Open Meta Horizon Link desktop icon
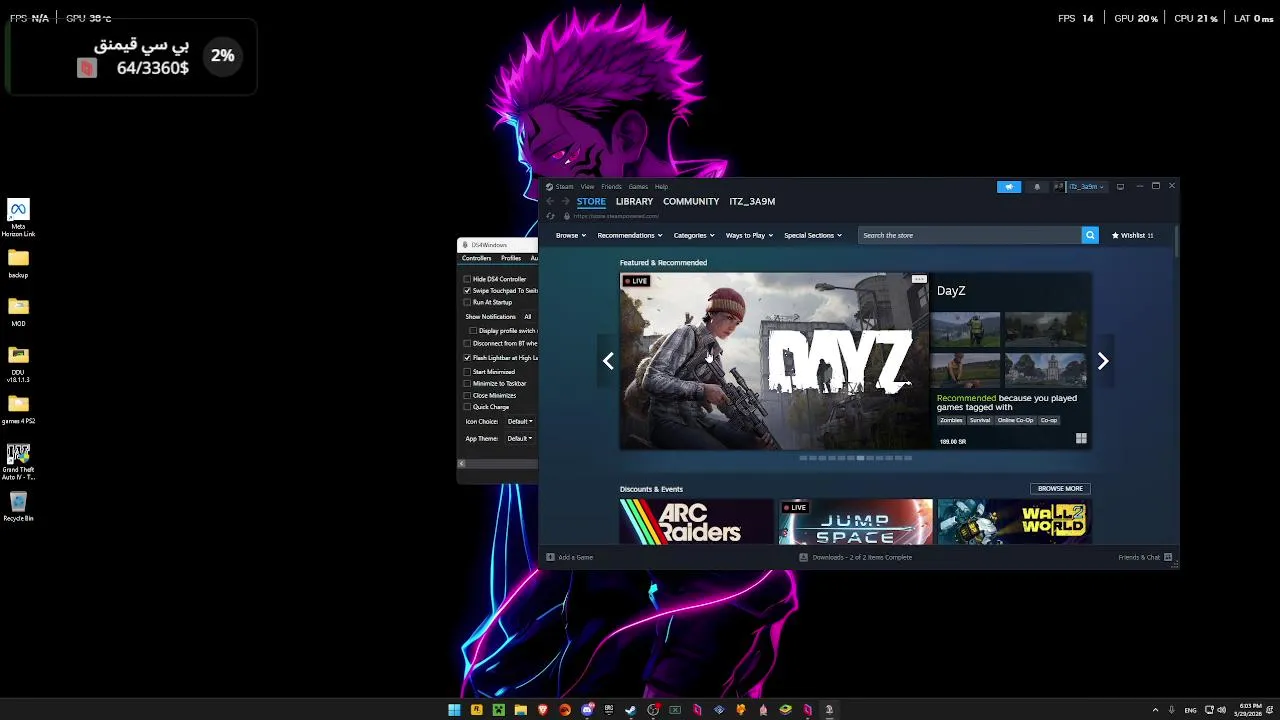Screen dimensions: 1280x720 coord(18,218)
